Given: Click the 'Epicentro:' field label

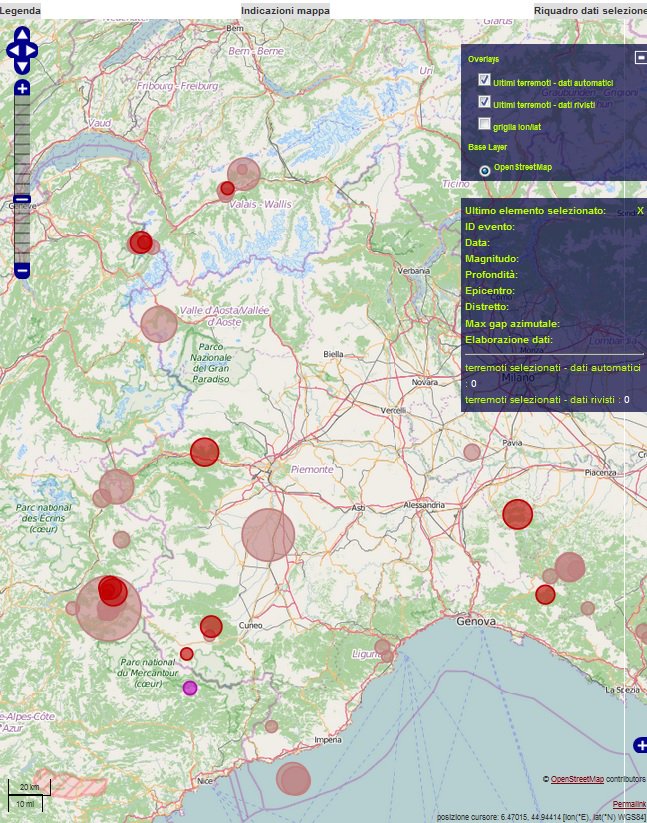Looking at the screenshot, I should click(490, 290).
